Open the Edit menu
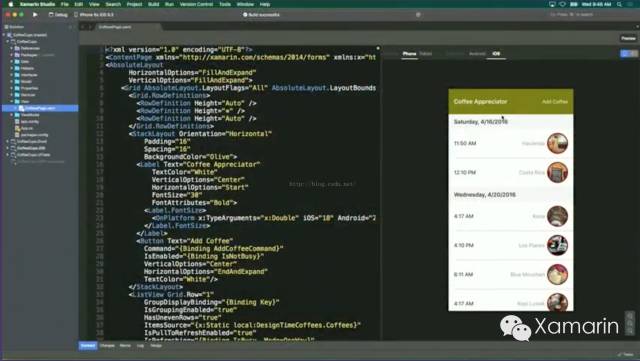This screenshot has width=640, height=361. [79, 4]
